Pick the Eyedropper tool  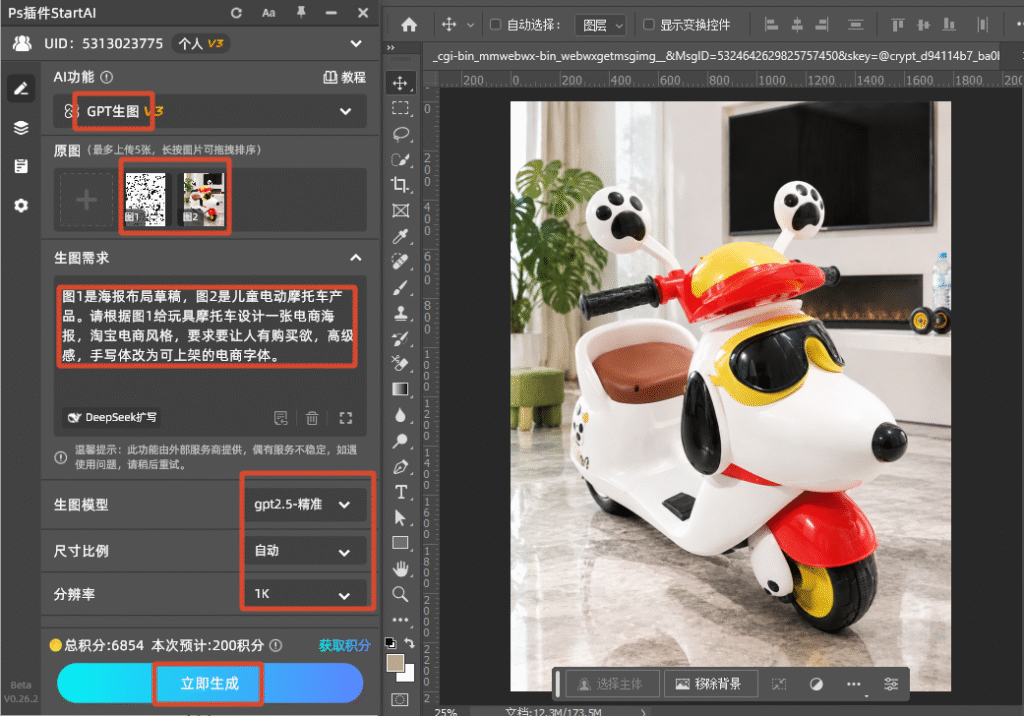(400, 236)
